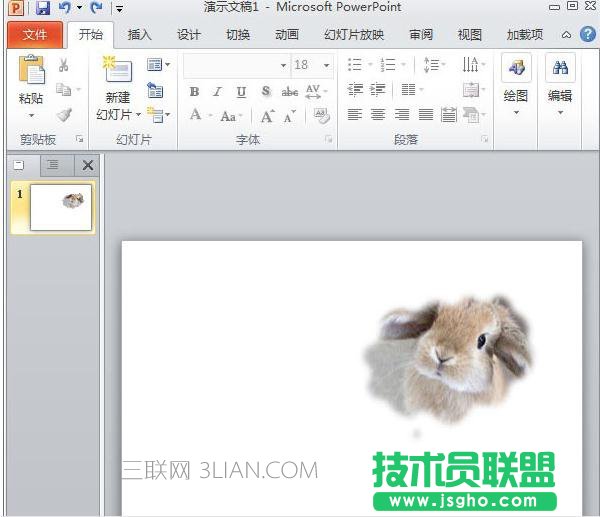The height and width of the screenshot is (517, 600).
Task: Open the font name dropdown
Action: [x=283, y=65]
